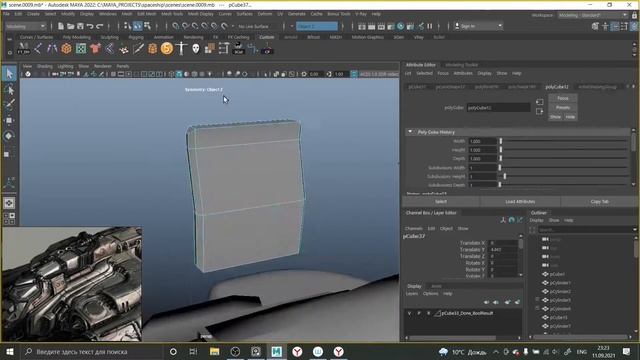The height and width of the screenshot is (360, 640).
Task: Expand the pCylinder4 node in the Outliner
Action: (537, 309)
